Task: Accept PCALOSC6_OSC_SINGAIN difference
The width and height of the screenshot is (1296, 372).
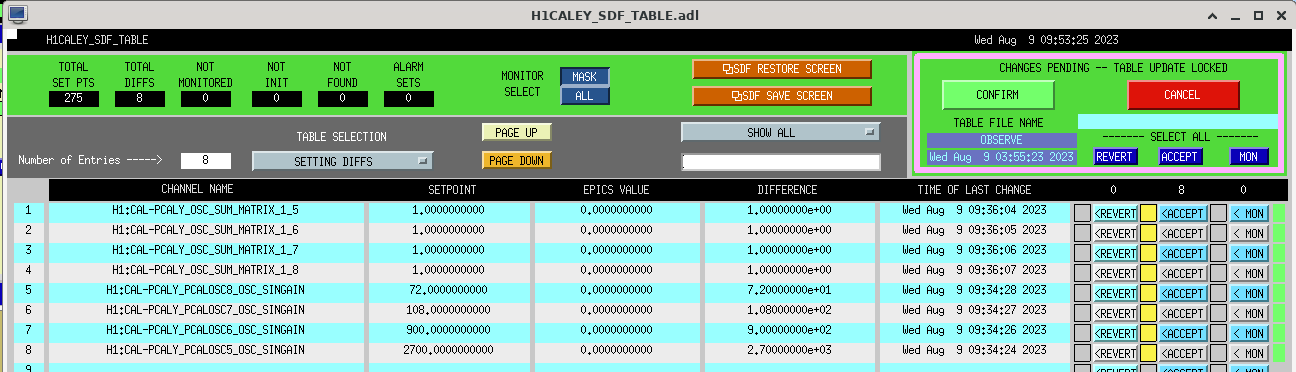Action: coord(1182,332)
